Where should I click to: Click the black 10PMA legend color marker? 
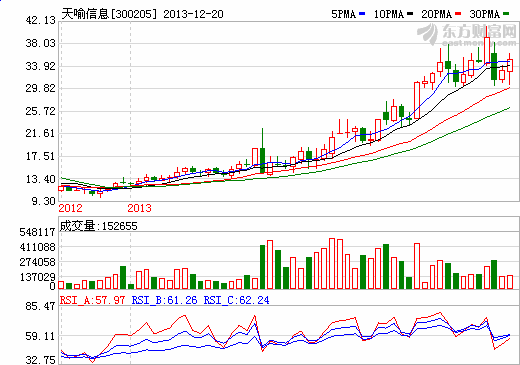tap(410, 14)
